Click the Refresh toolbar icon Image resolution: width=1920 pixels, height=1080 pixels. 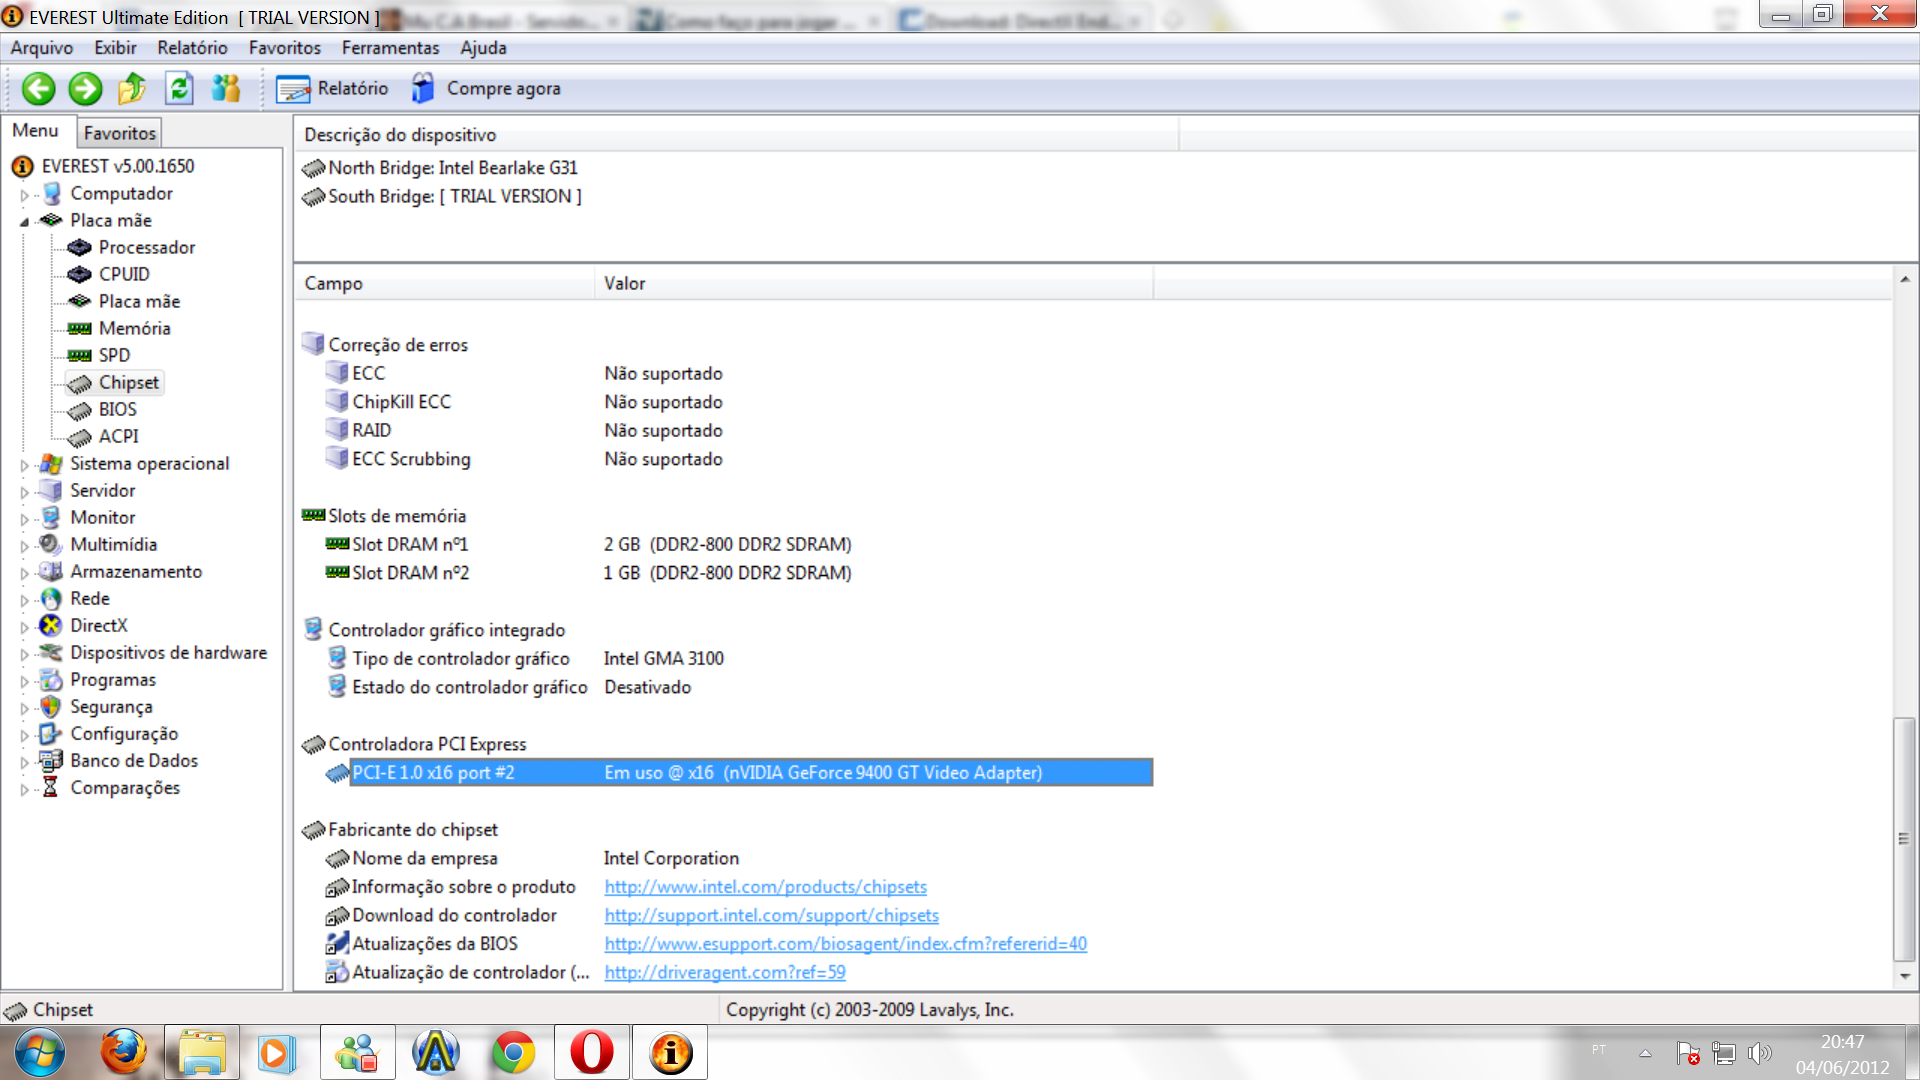[x=179, y=89]
